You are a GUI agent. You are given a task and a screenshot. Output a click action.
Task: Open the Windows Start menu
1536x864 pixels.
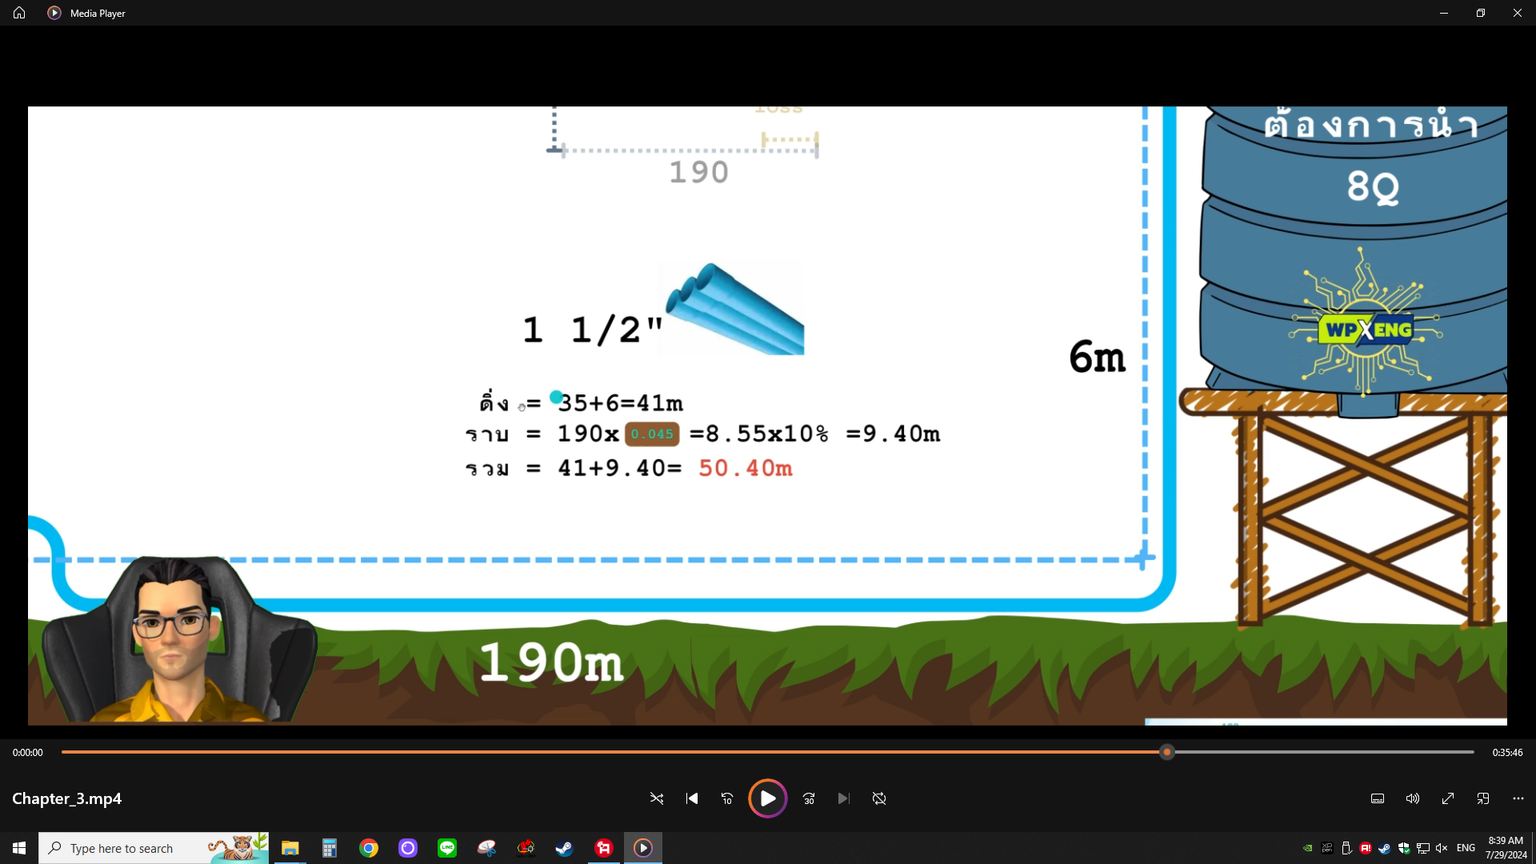[19, 848]
